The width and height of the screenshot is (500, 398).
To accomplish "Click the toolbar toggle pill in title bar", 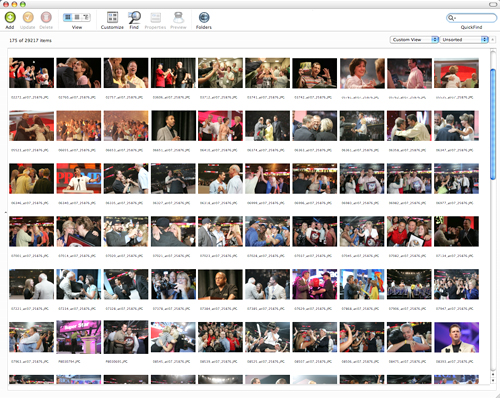I will coord(493,4).
